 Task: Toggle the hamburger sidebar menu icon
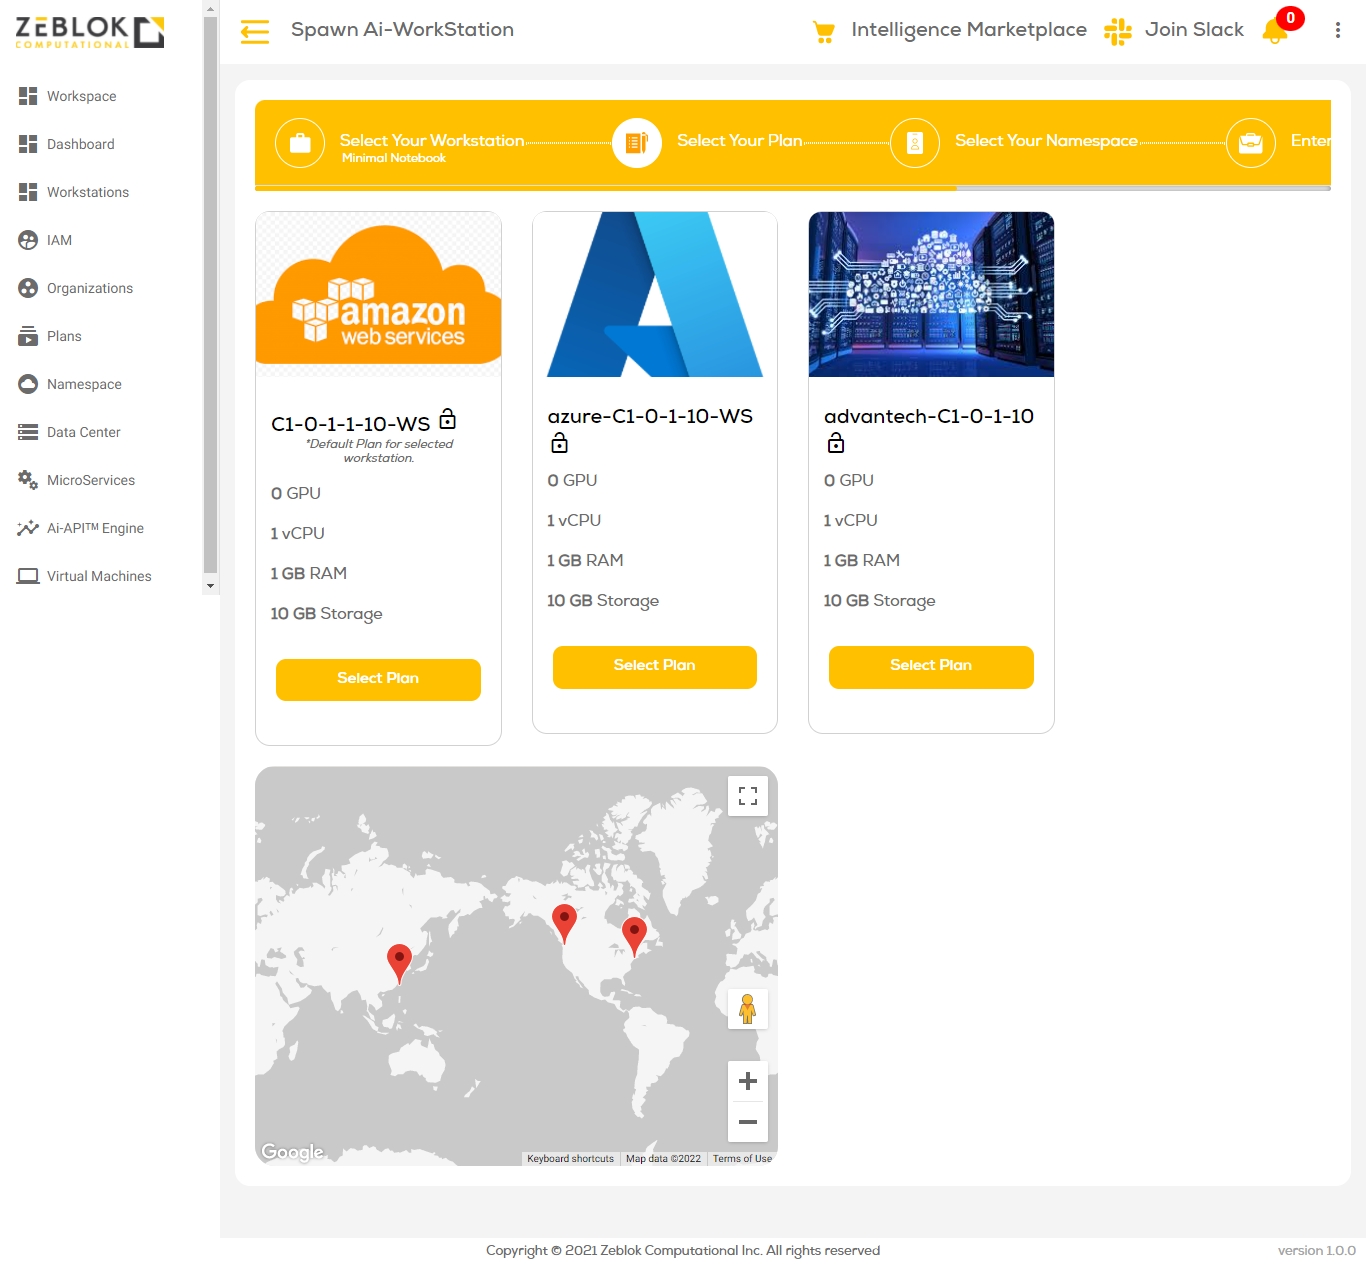click(x=255, y=32)
